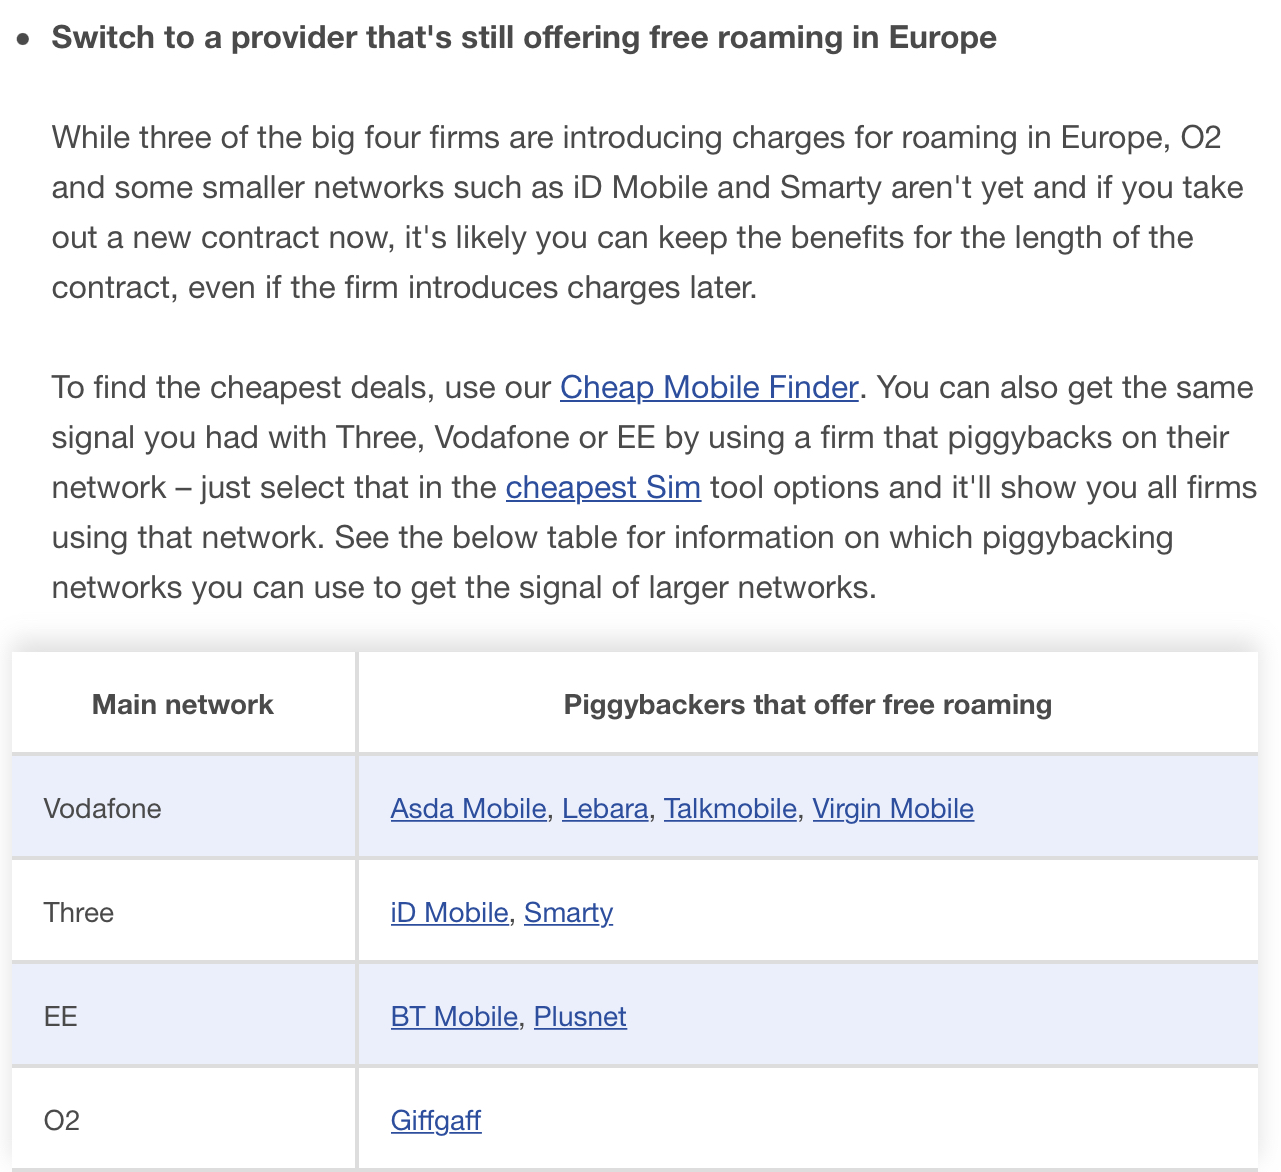Click the Piggybackers that offer free roaming header
The width and height of the screenshot is (1281, 1172).
807,704
